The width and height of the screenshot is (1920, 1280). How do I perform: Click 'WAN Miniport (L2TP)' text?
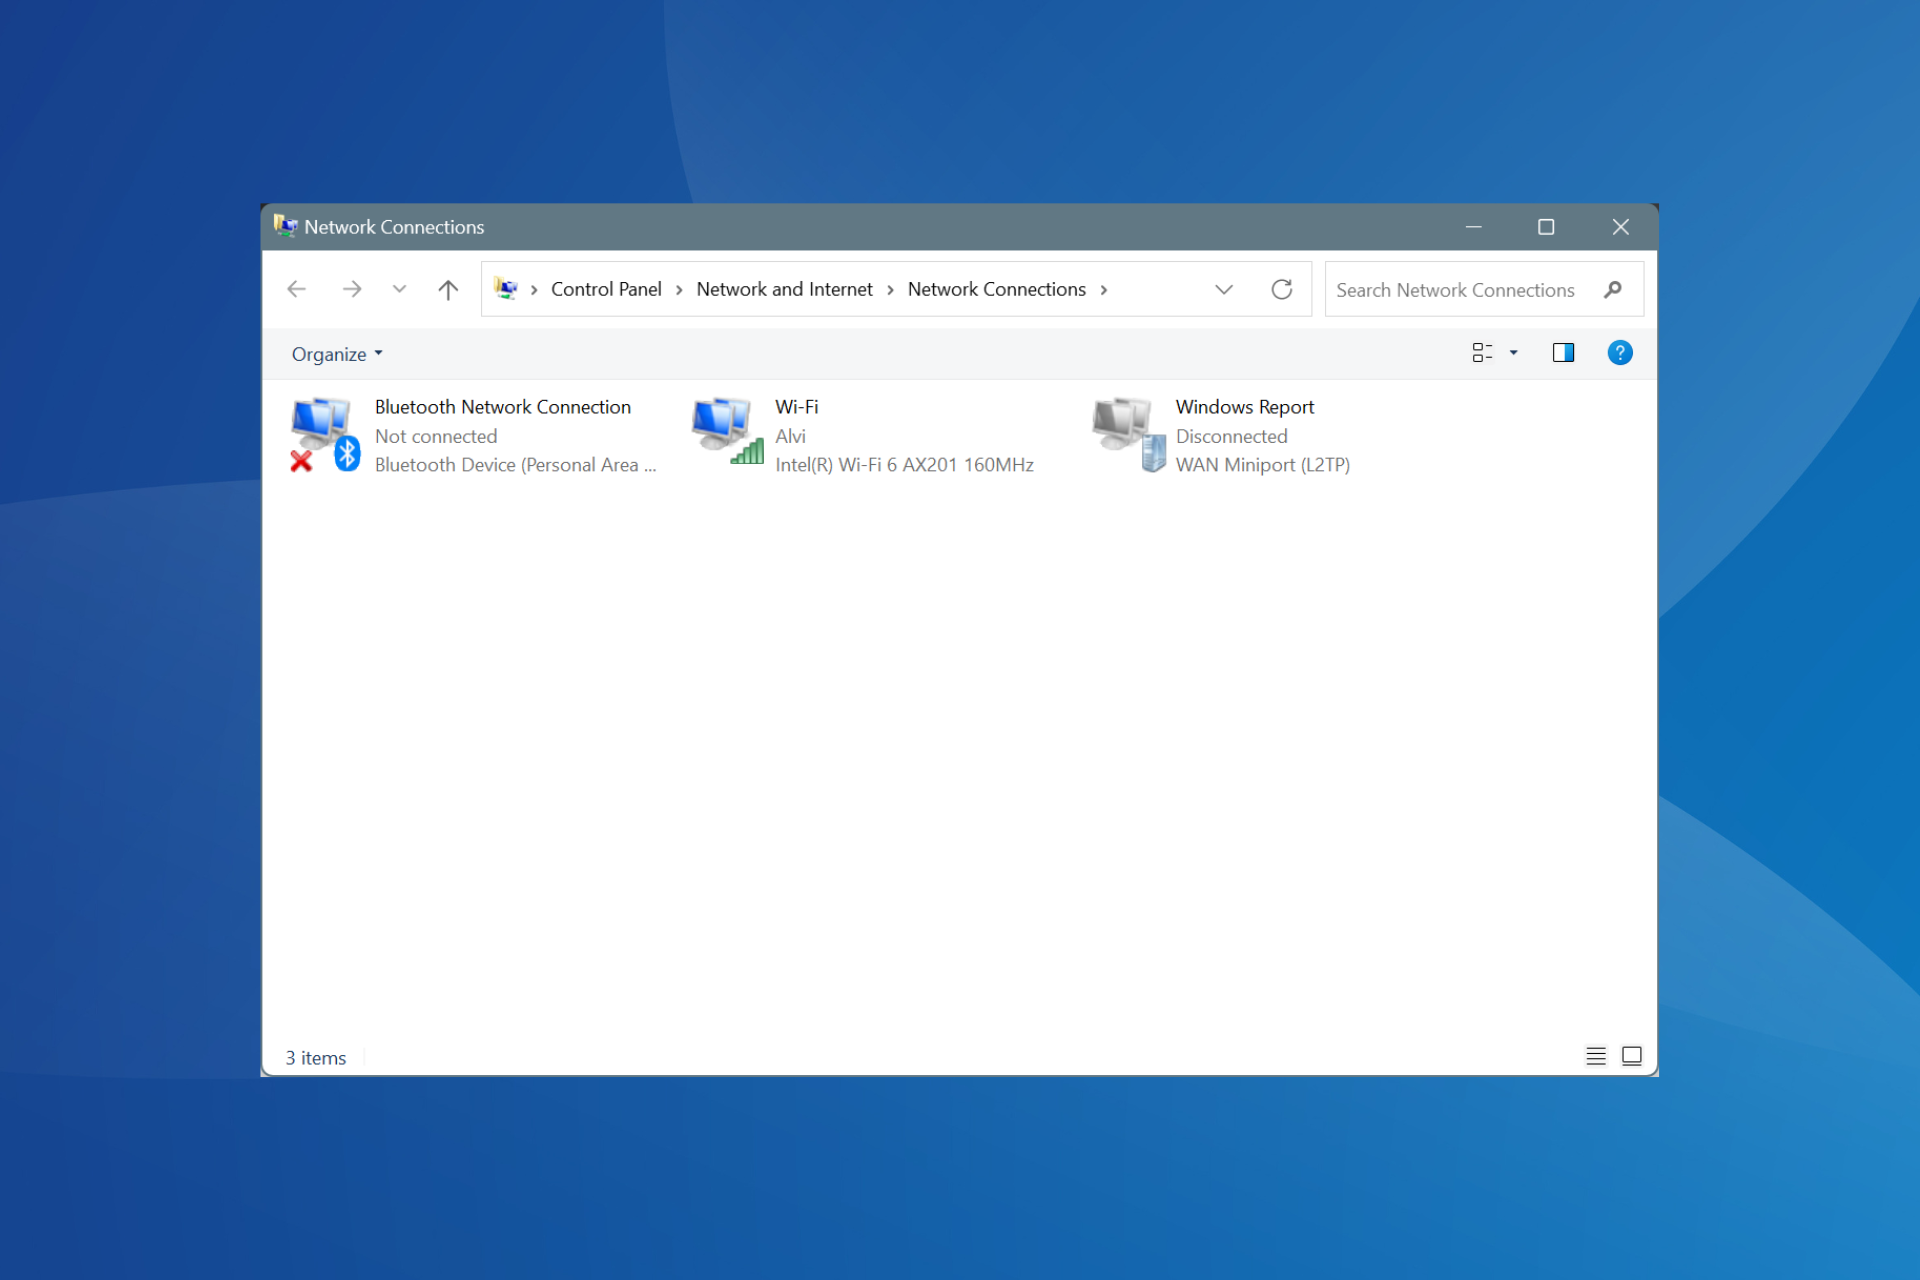pyautogui.click(x=1262, y=465)
